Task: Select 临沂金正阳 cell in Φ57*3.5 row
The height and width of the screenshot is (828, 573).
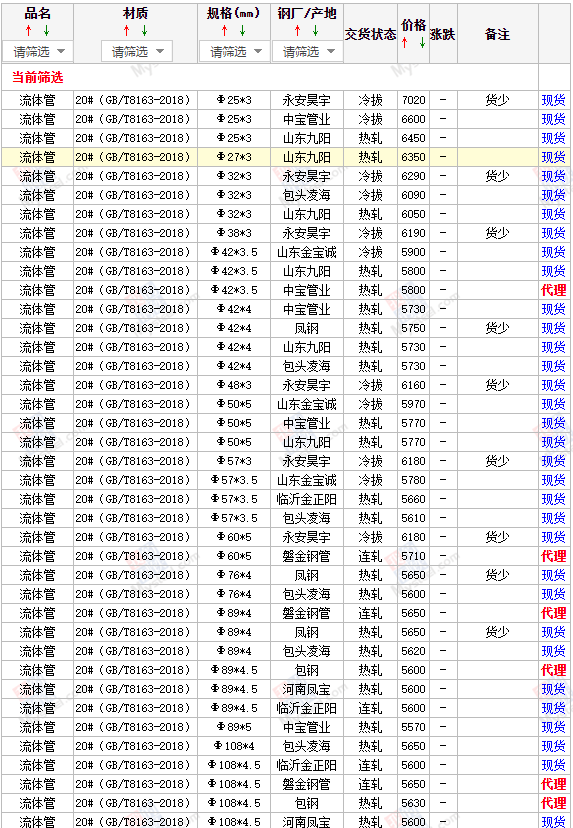Action: coord(307,500)
